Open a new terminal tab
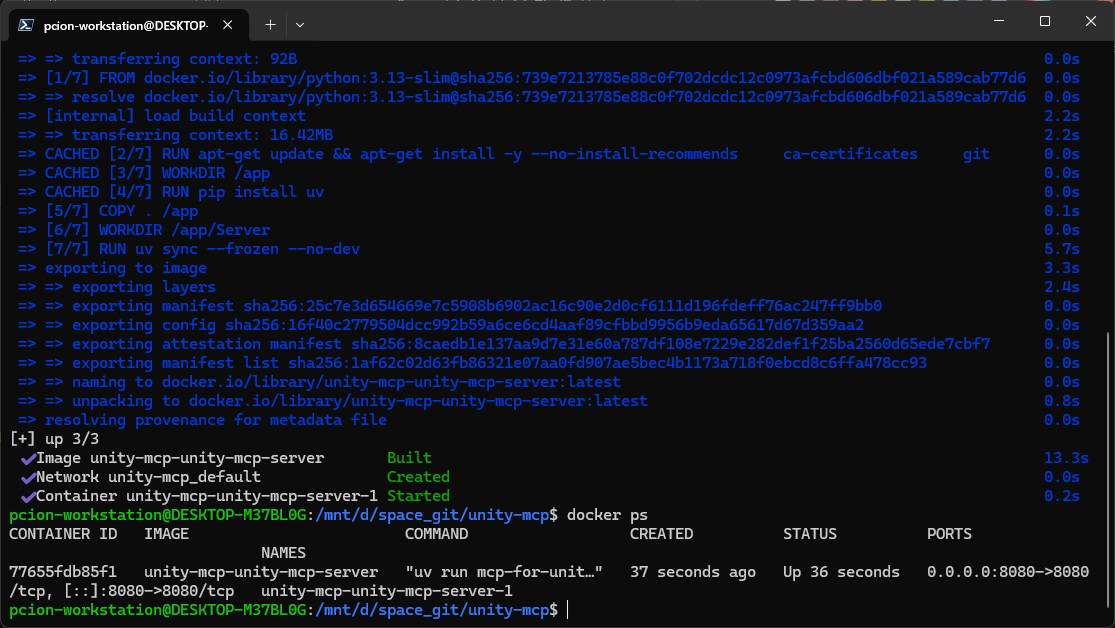Image resolution: width=1115 pixels, height=628 pixels. (x=270, y=23)
